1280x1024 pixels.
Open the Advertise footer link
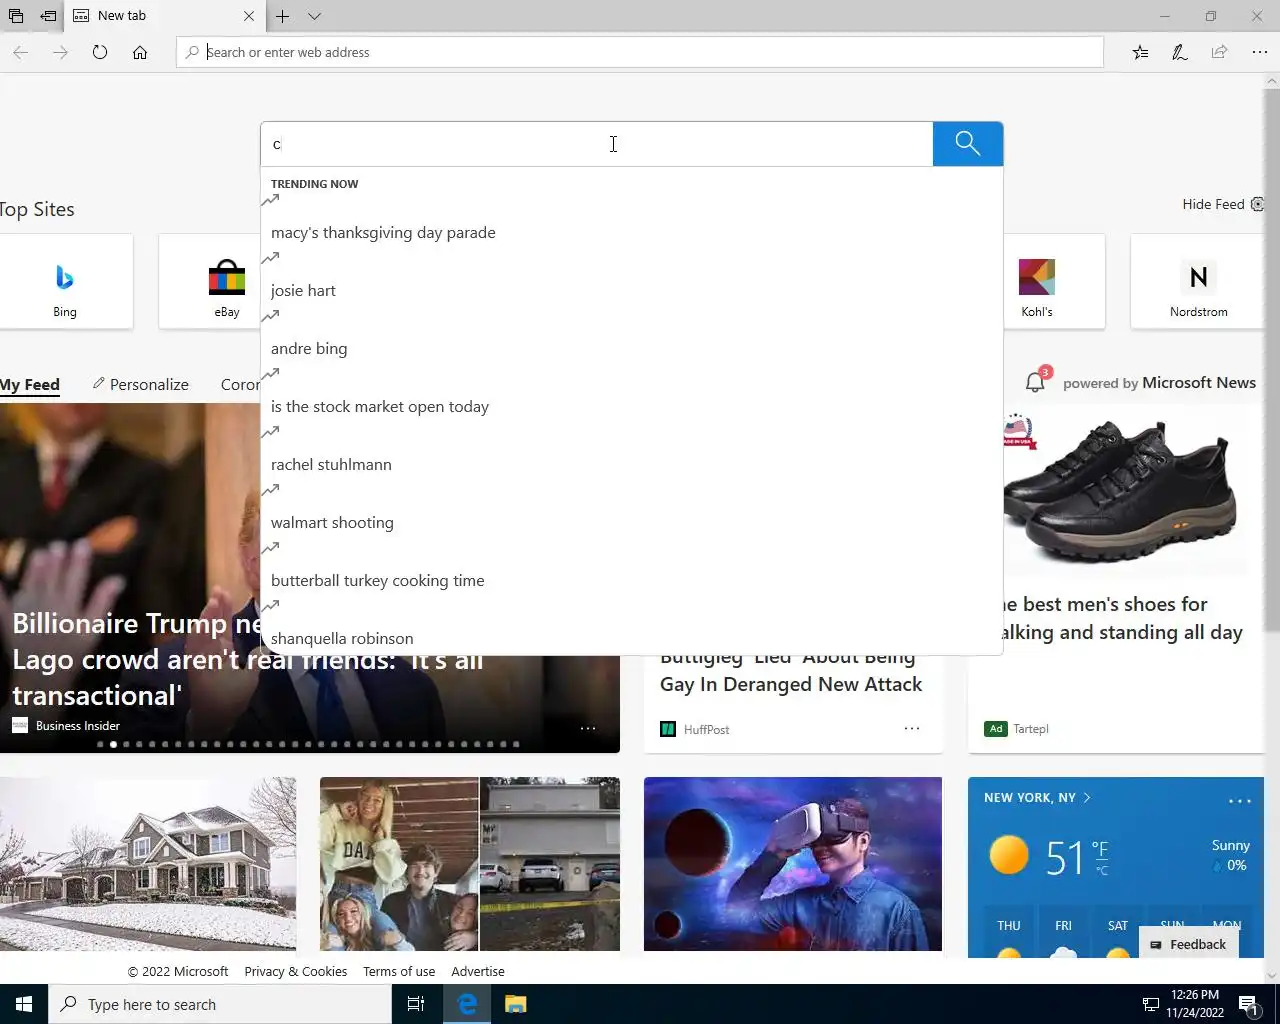[478, 971]
